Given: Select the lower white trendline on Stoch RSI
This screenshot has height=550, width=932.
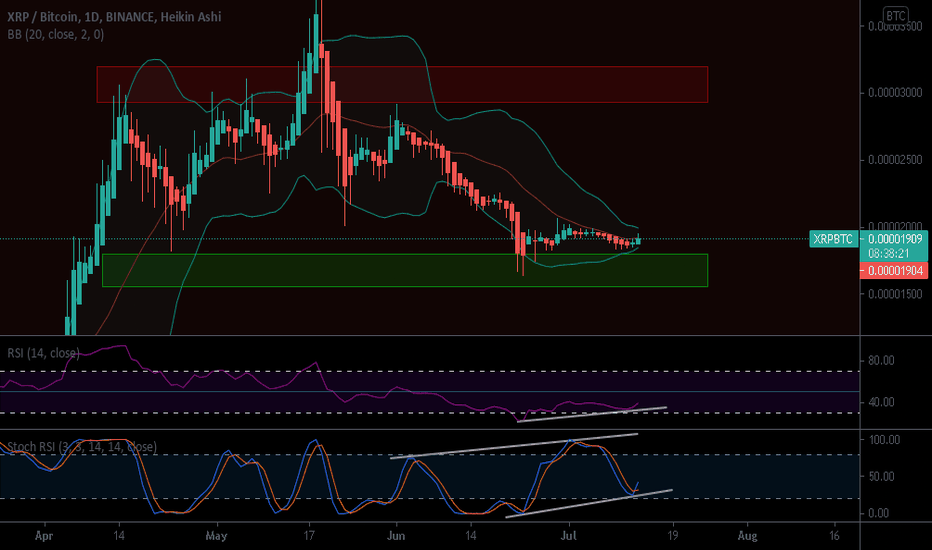Looking at the screenshot, I should [588, 504].
